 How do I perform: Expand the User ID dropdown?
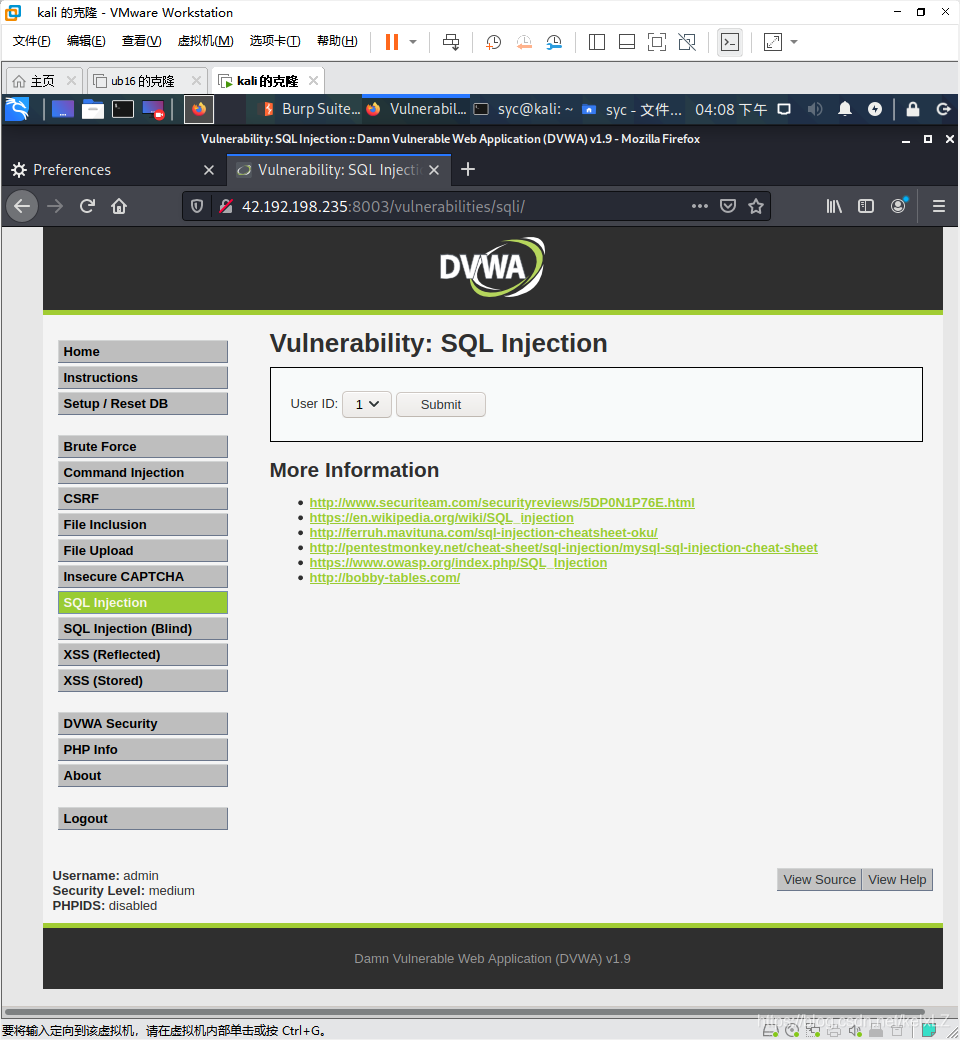[367, 405]
